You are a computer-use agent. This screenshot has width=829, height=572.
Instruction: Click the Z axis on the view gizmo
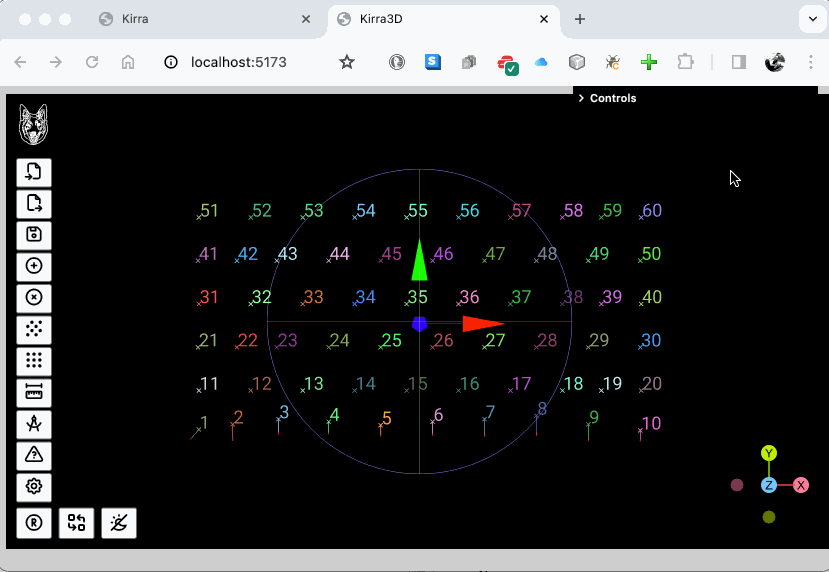tap(769, 485)
